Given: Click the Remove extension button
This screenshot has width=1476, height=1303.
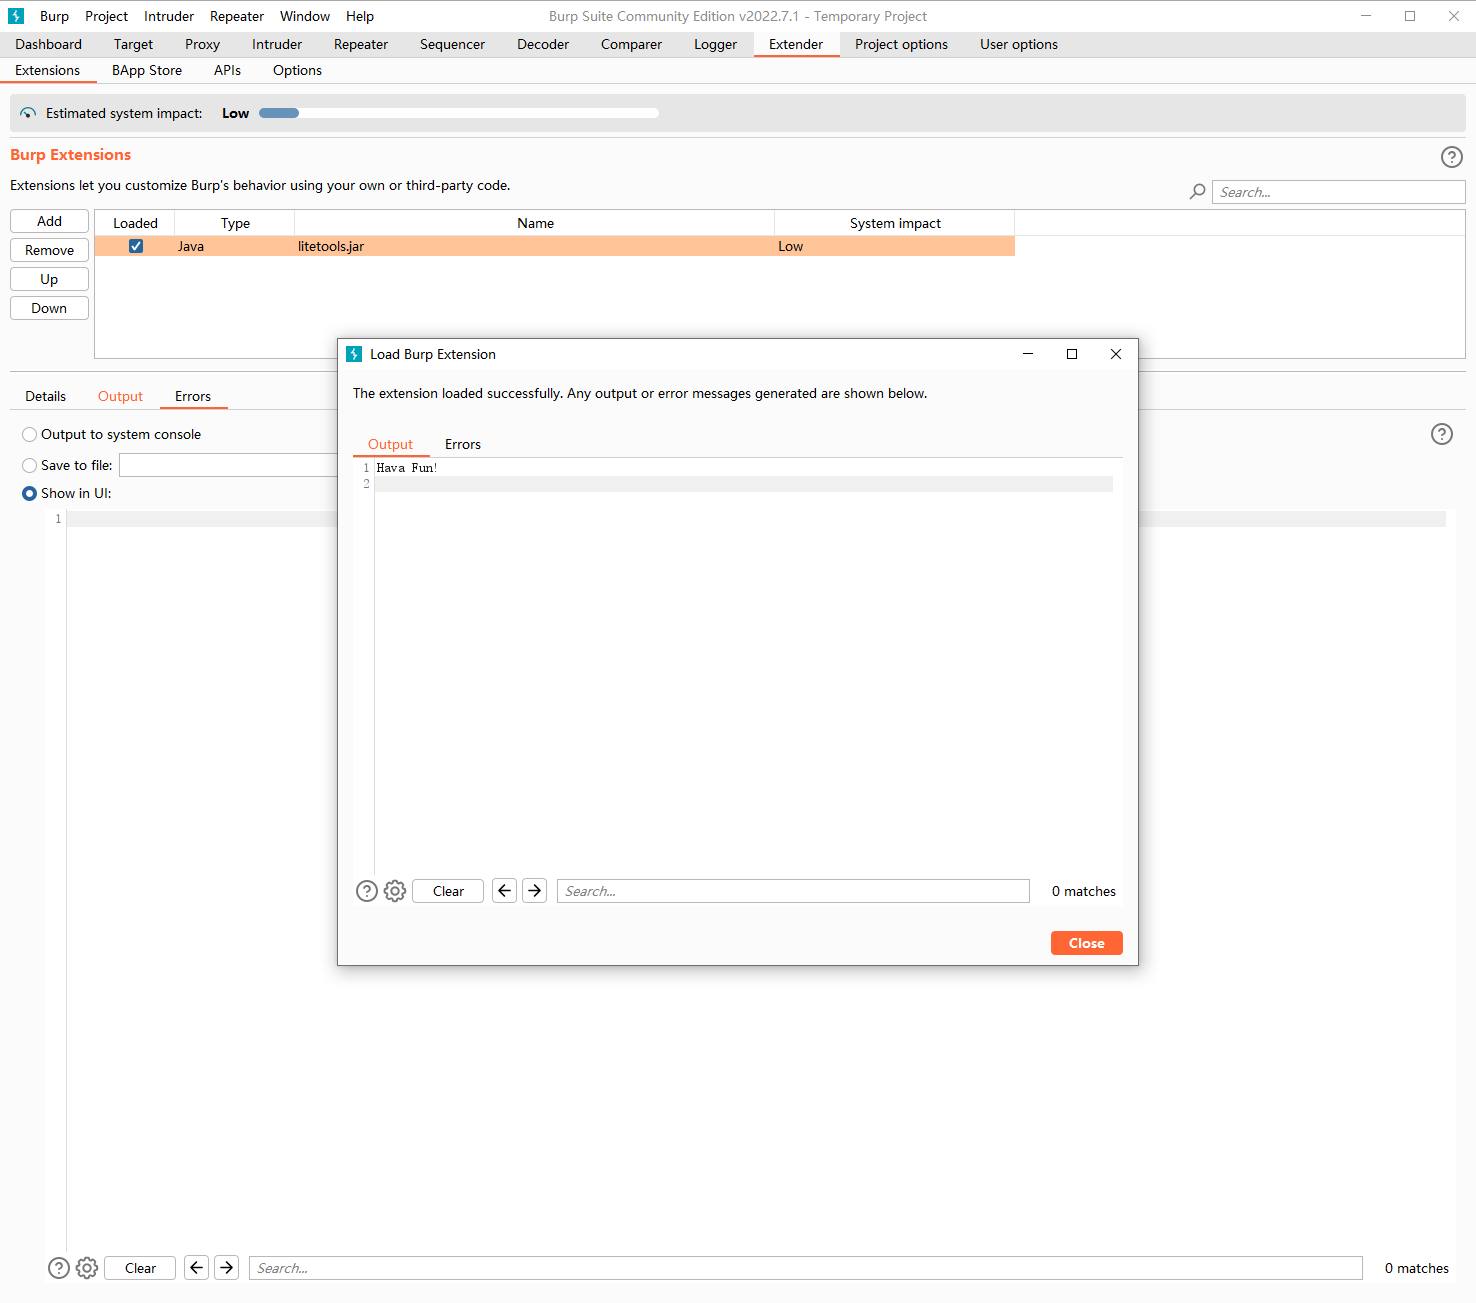Looking at the screenshot, I should point(49,250).
